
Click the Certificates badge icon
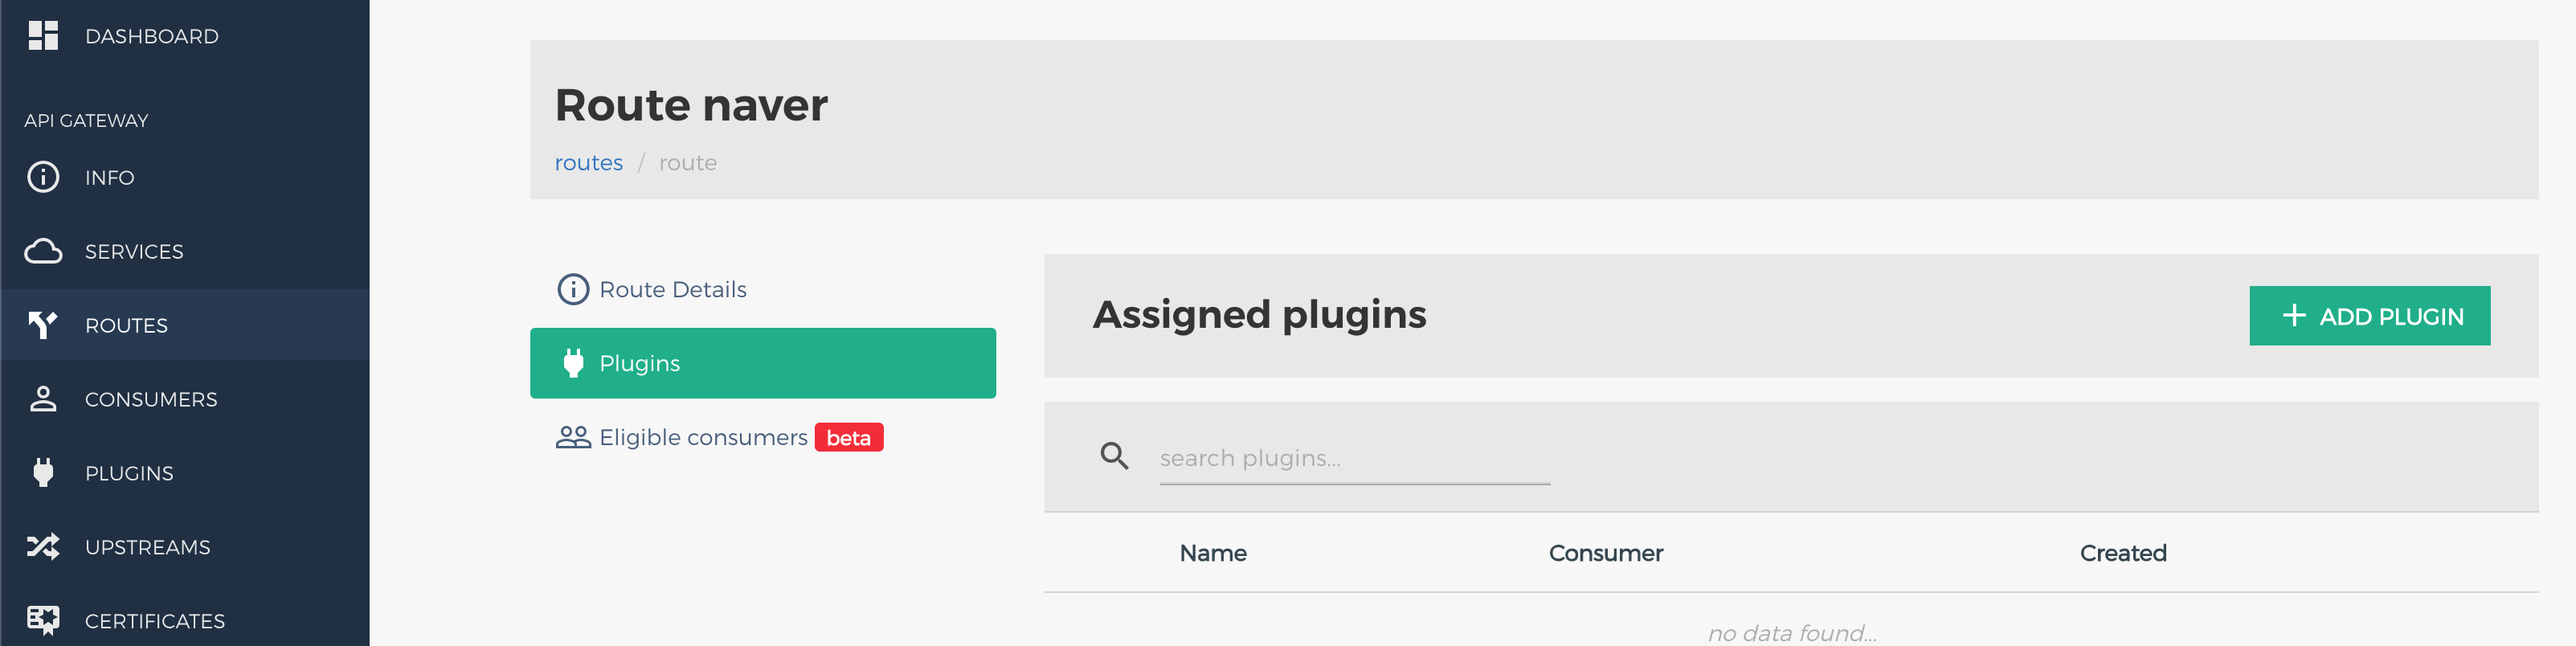click(x=43, y=620)
